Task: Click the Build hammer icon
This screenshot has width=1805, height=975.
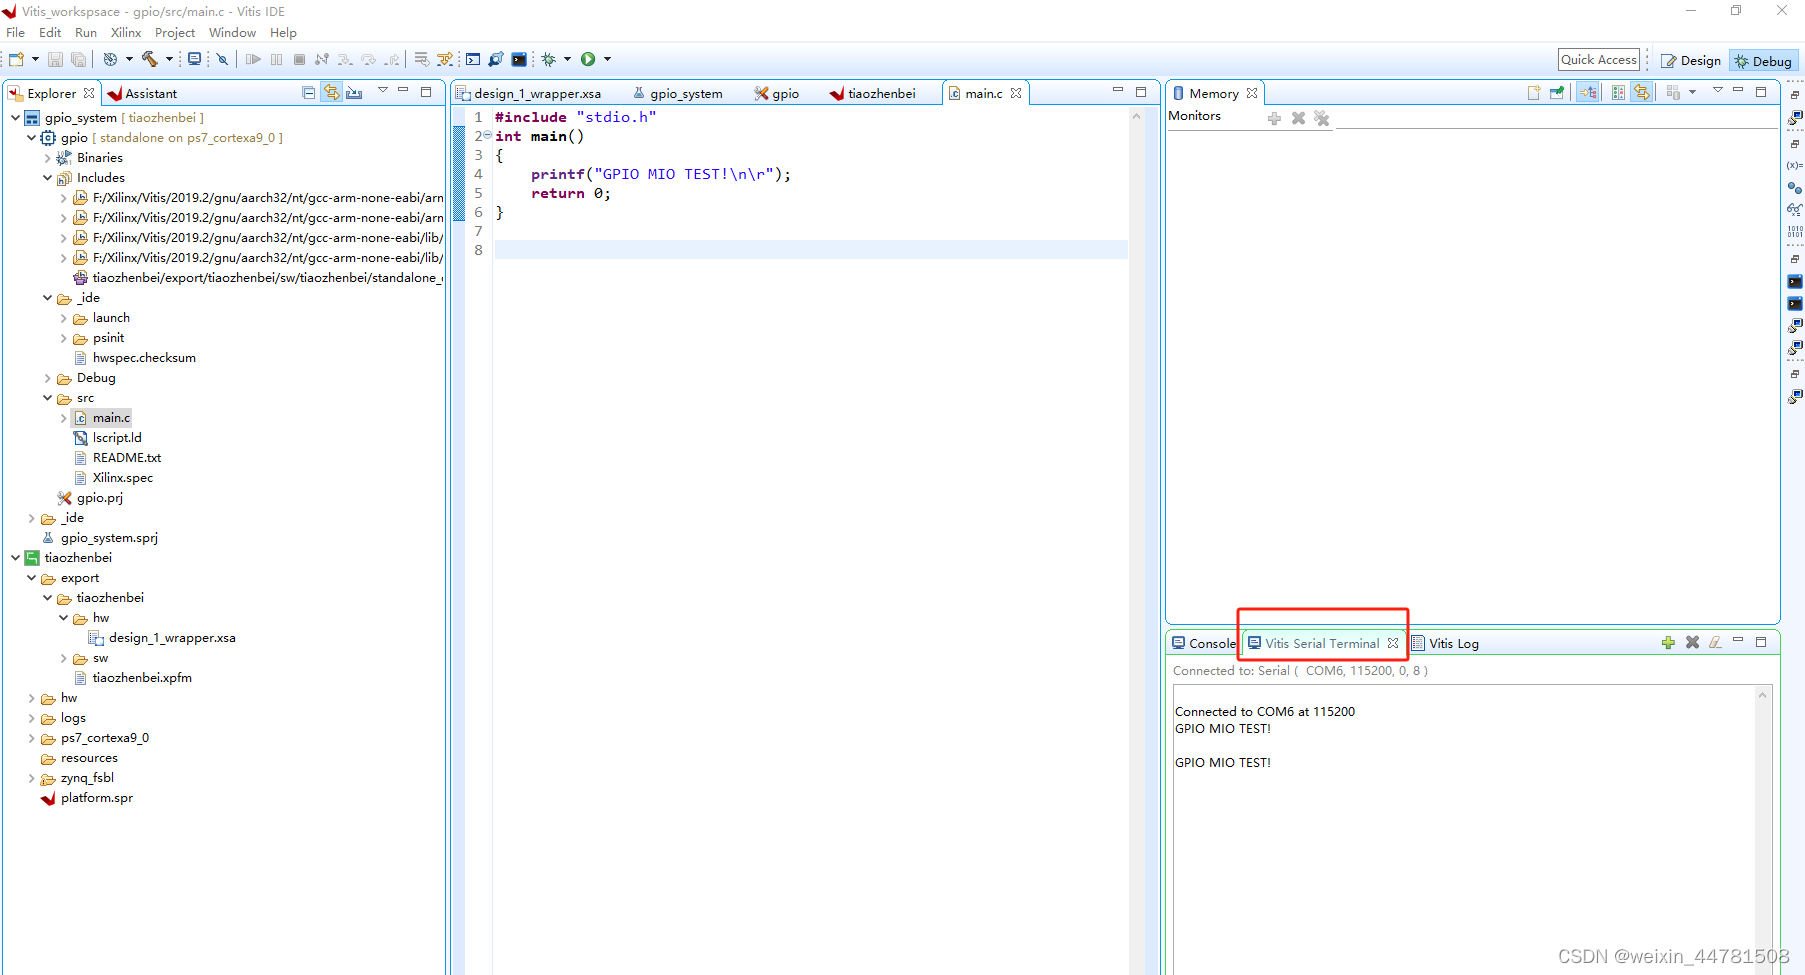Action: click(x=149, y=59)
